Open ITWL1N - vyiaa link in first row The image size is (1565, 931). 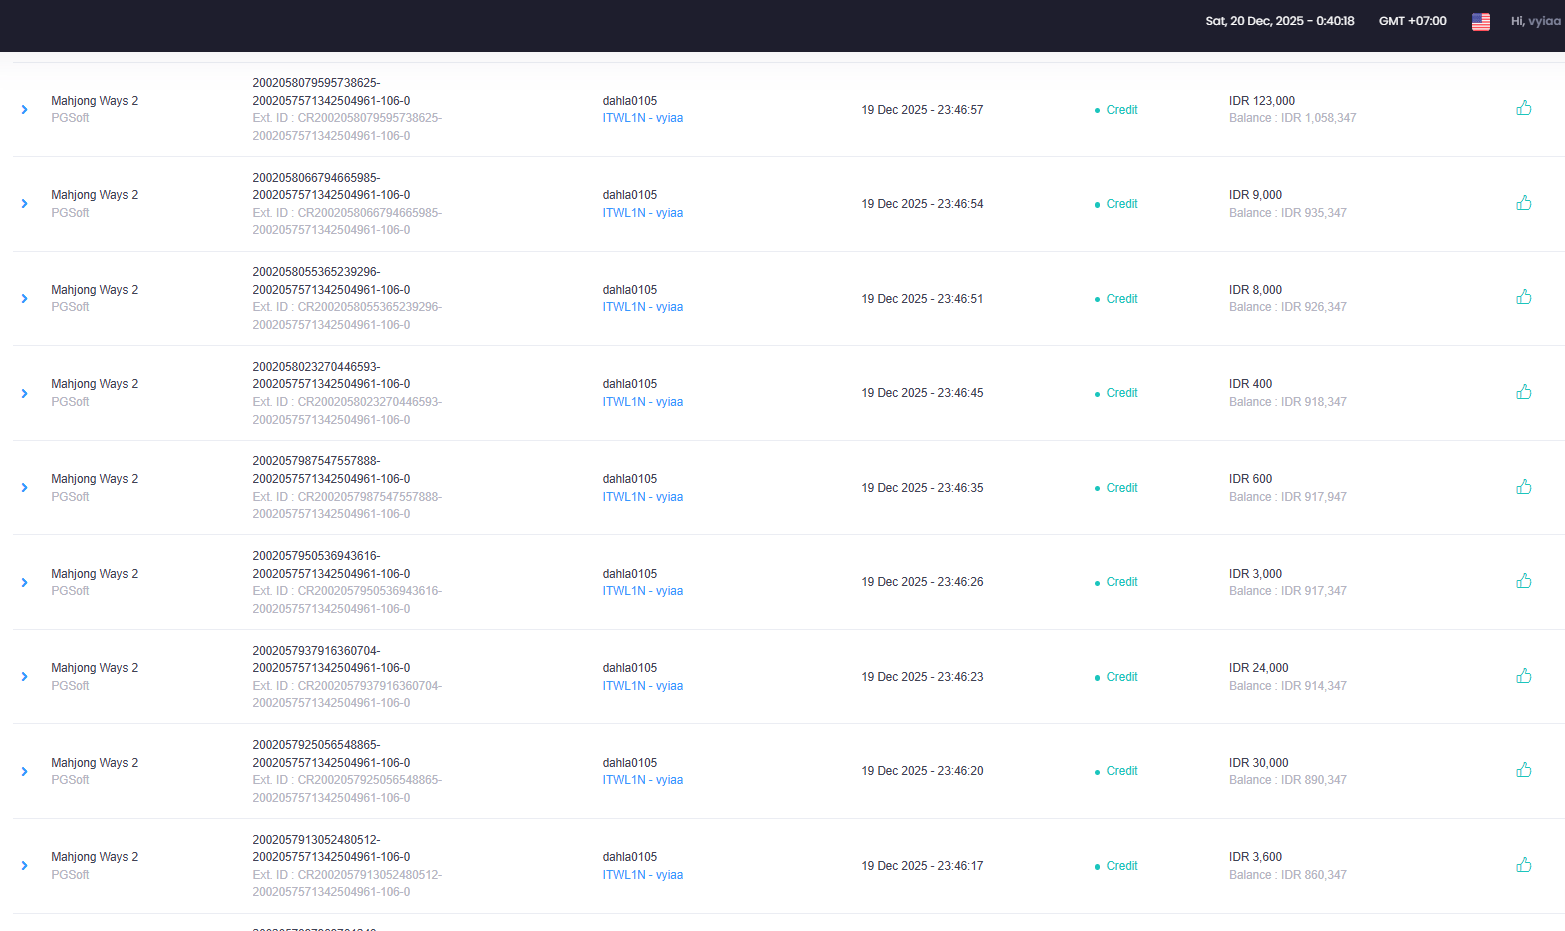pos(643,118)
